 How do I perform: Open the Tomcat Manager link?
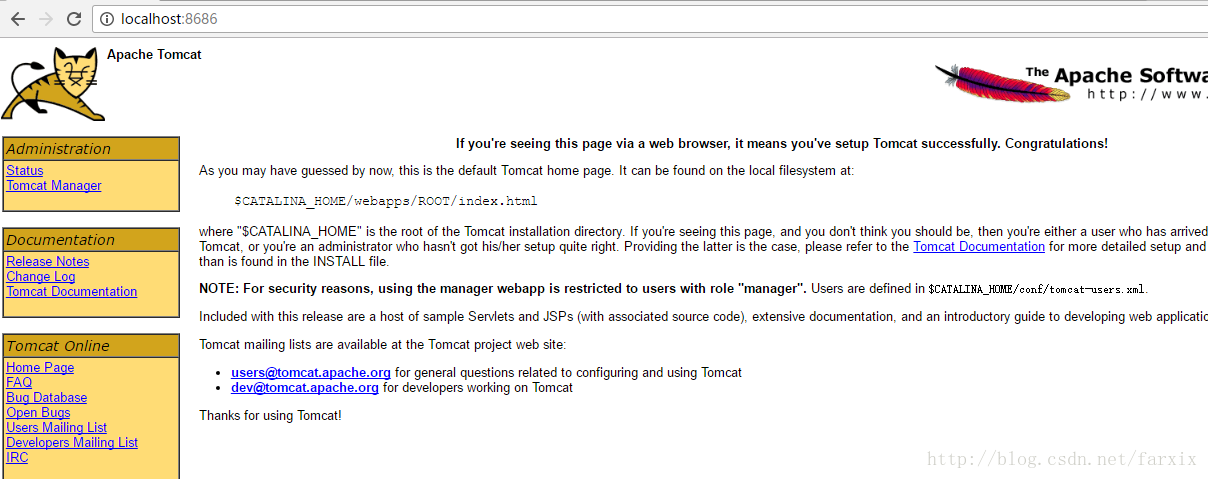tap(53, 186)
